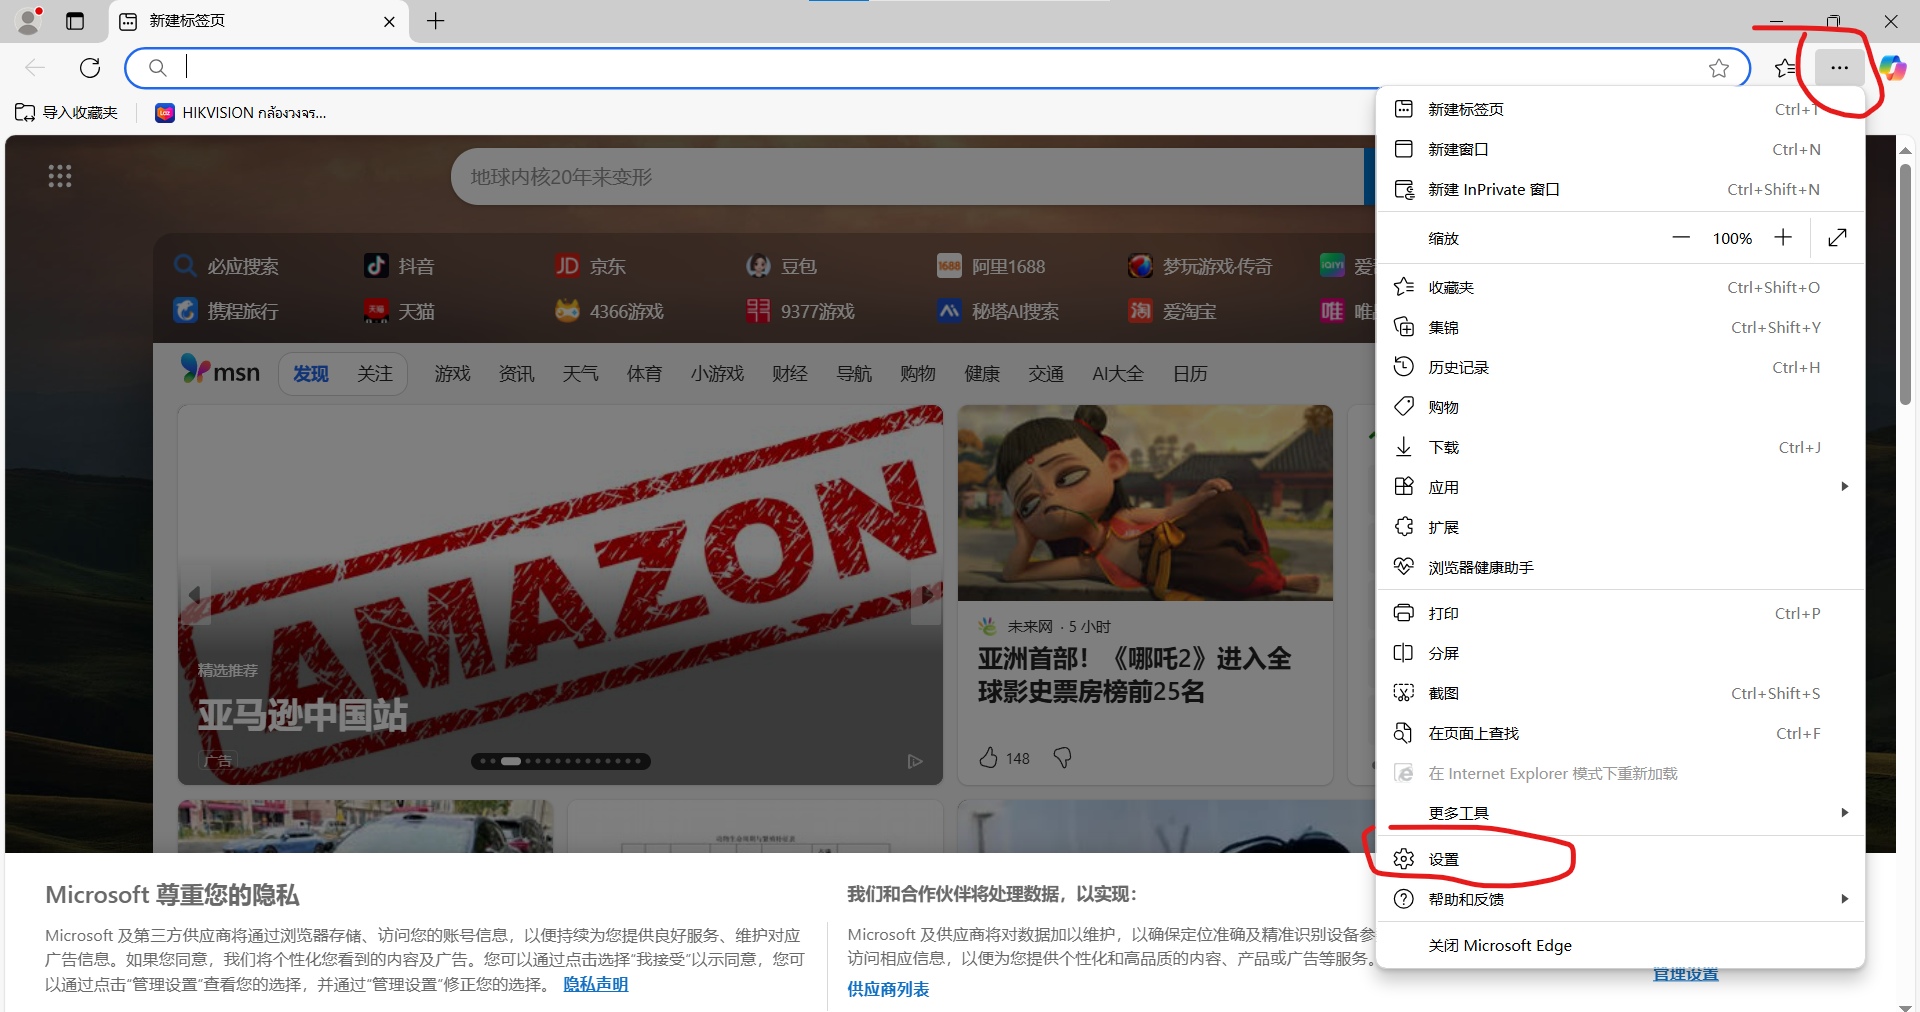Select 新建窗口 menu item
1920x1012 pixels.
point(1620,149)
